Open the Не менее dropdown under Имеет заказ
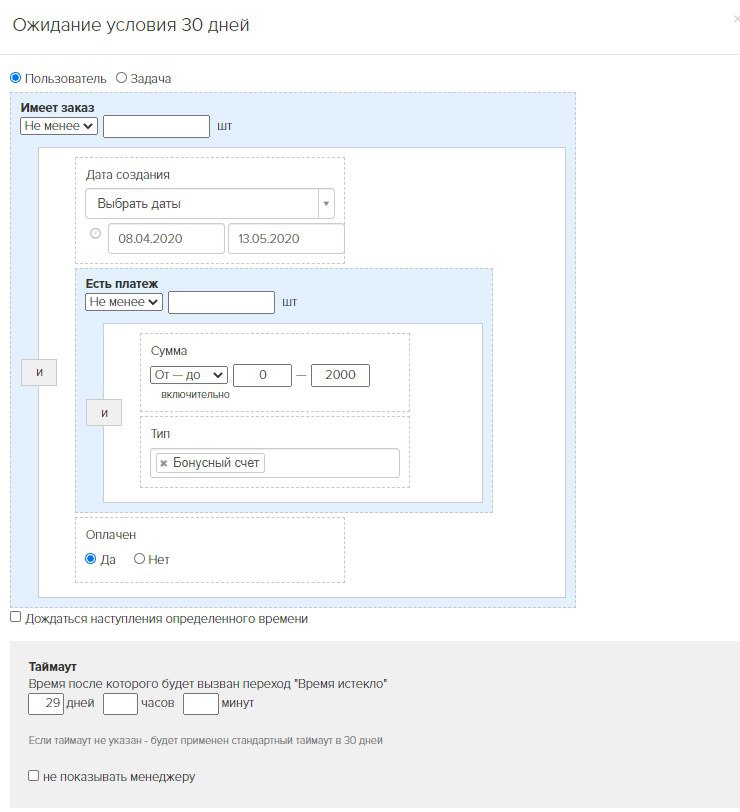 (59, 126)
